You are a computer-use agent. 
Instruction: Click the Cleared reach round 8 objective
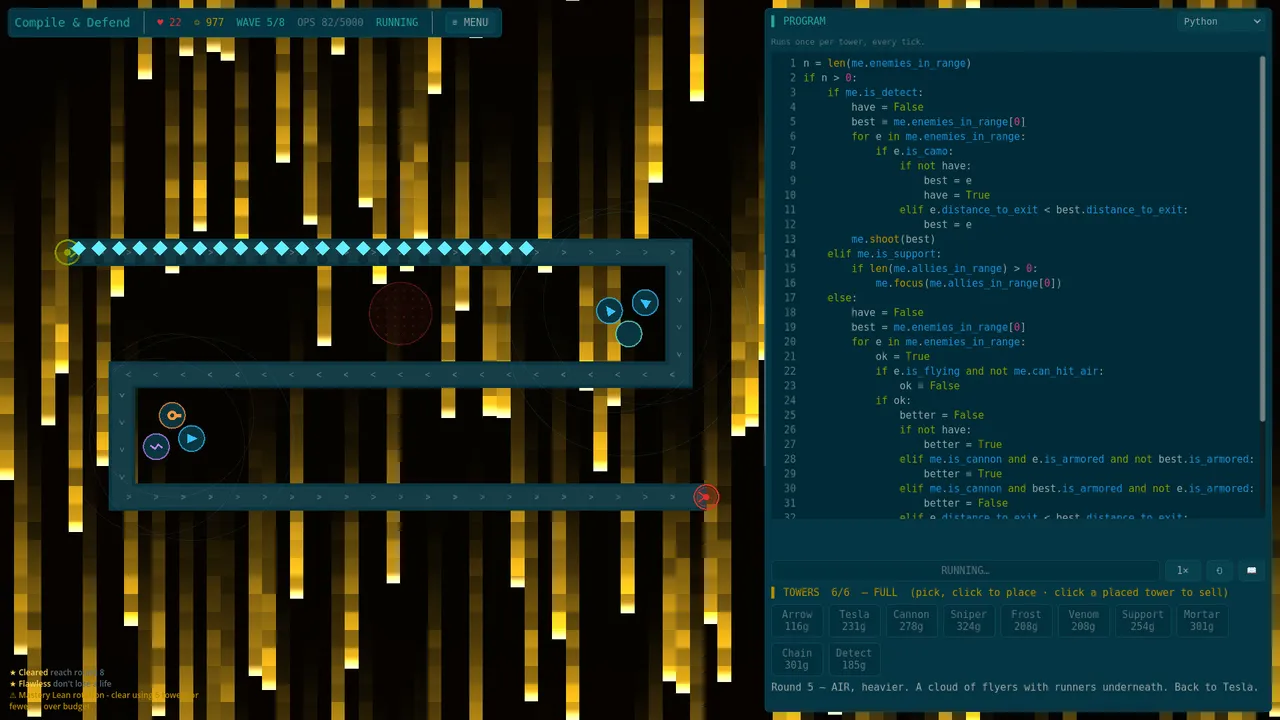tap(57, 672)
